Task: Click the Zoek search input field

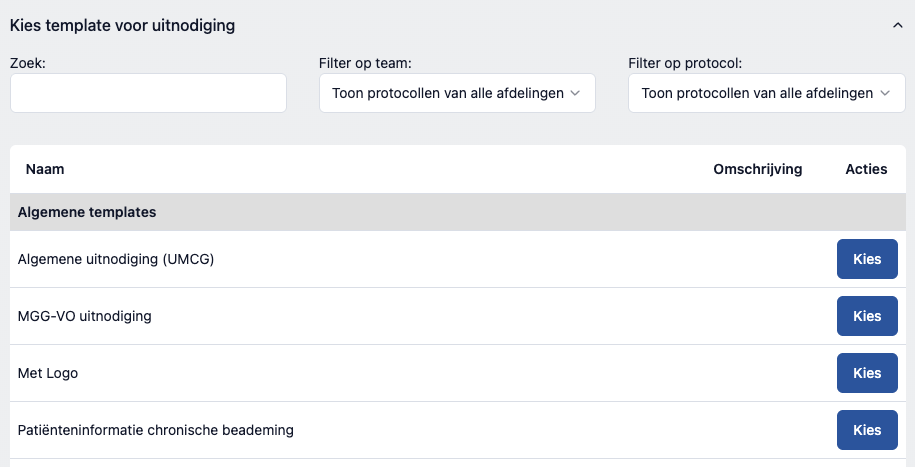Action: 148,93
